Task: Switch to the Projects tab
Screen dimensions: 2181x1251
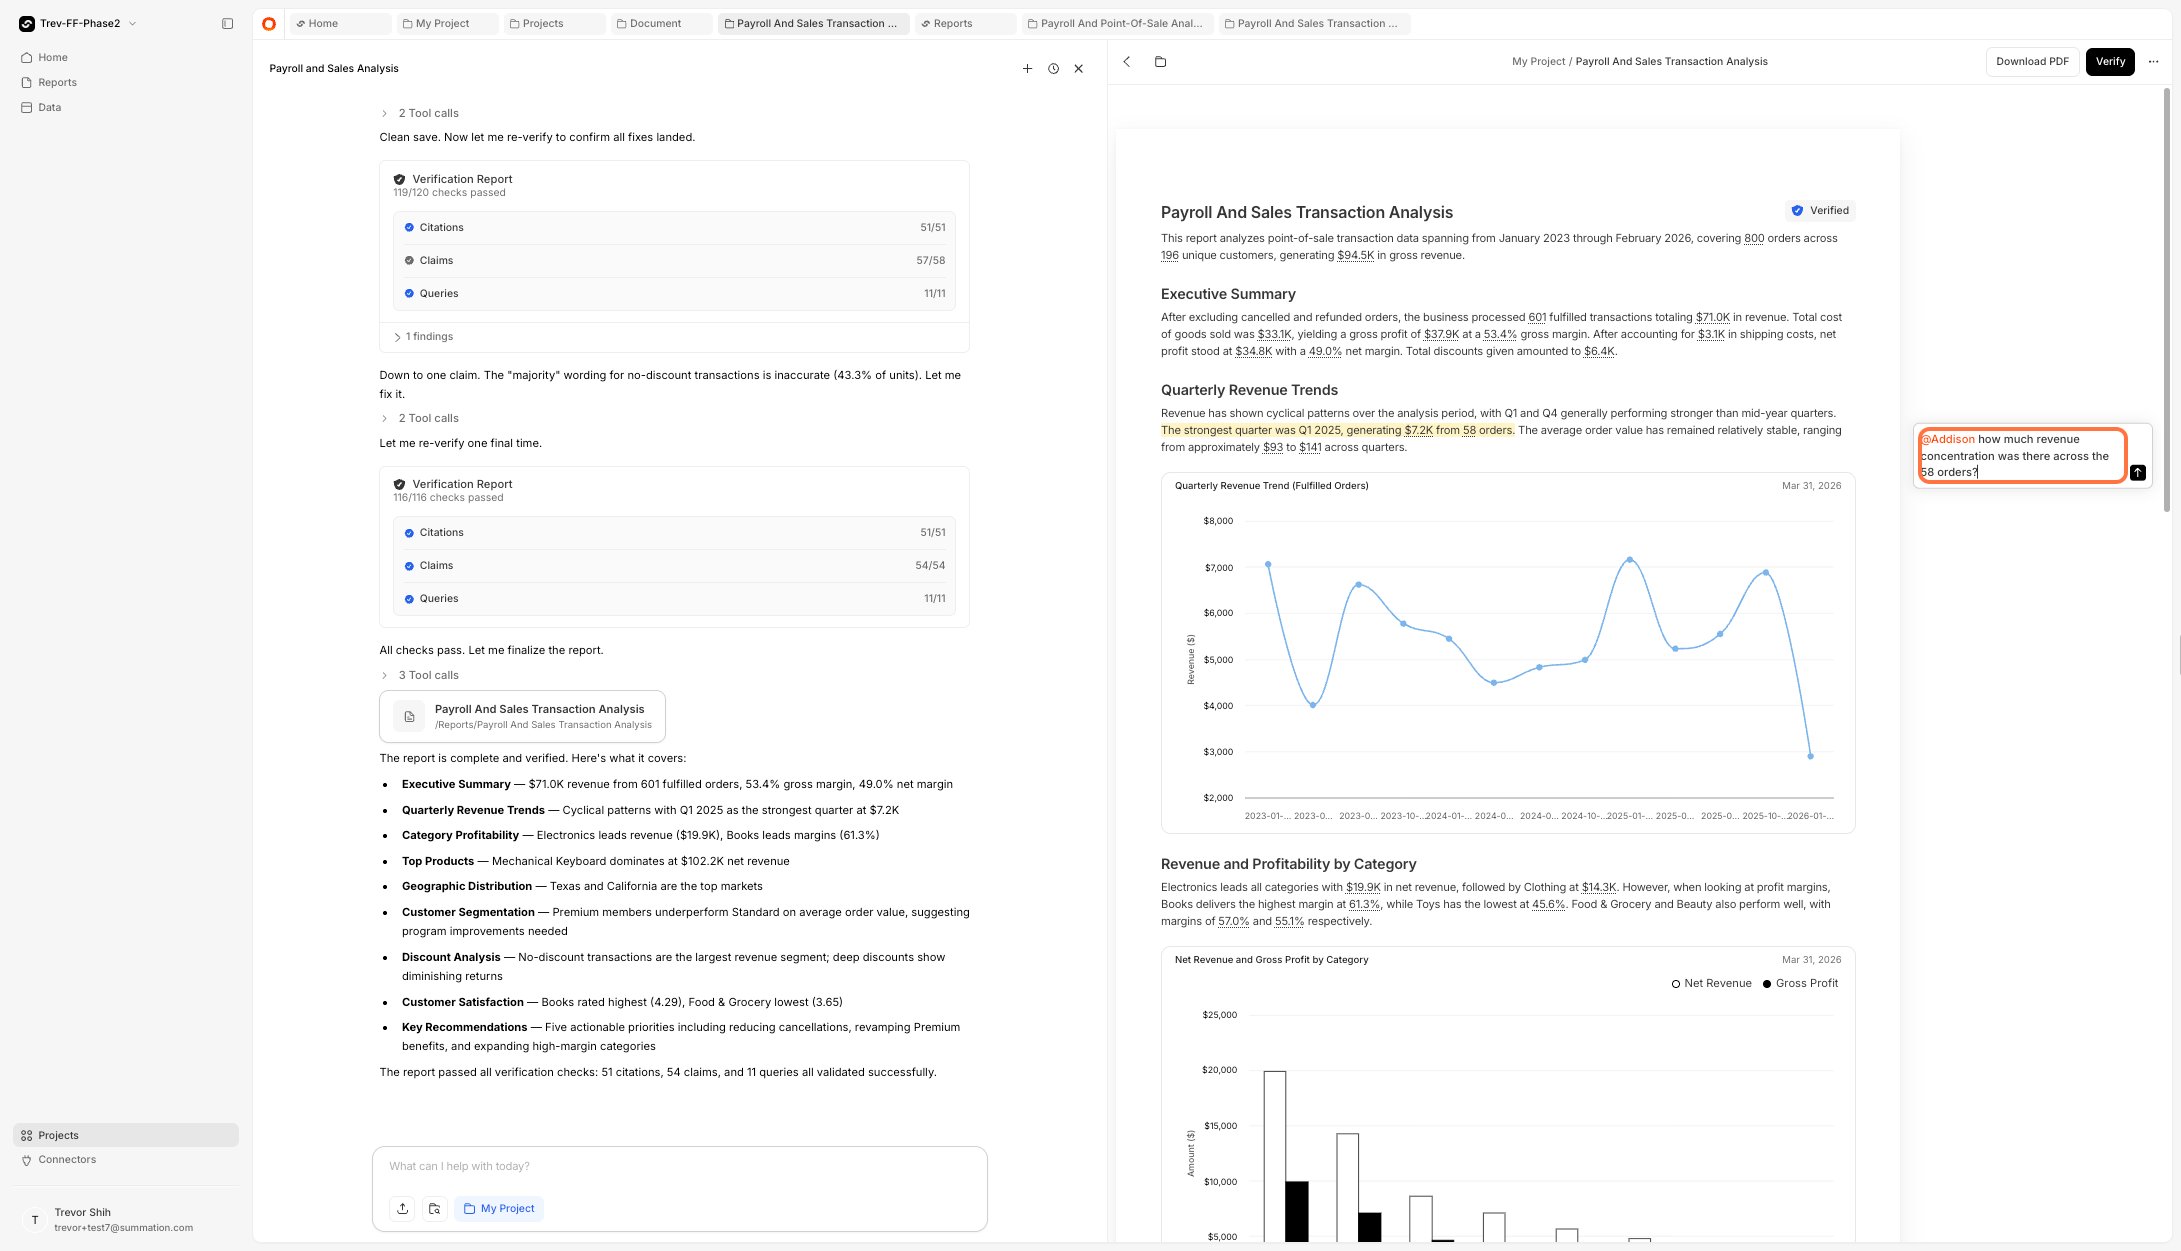Action: pos(553,23)
